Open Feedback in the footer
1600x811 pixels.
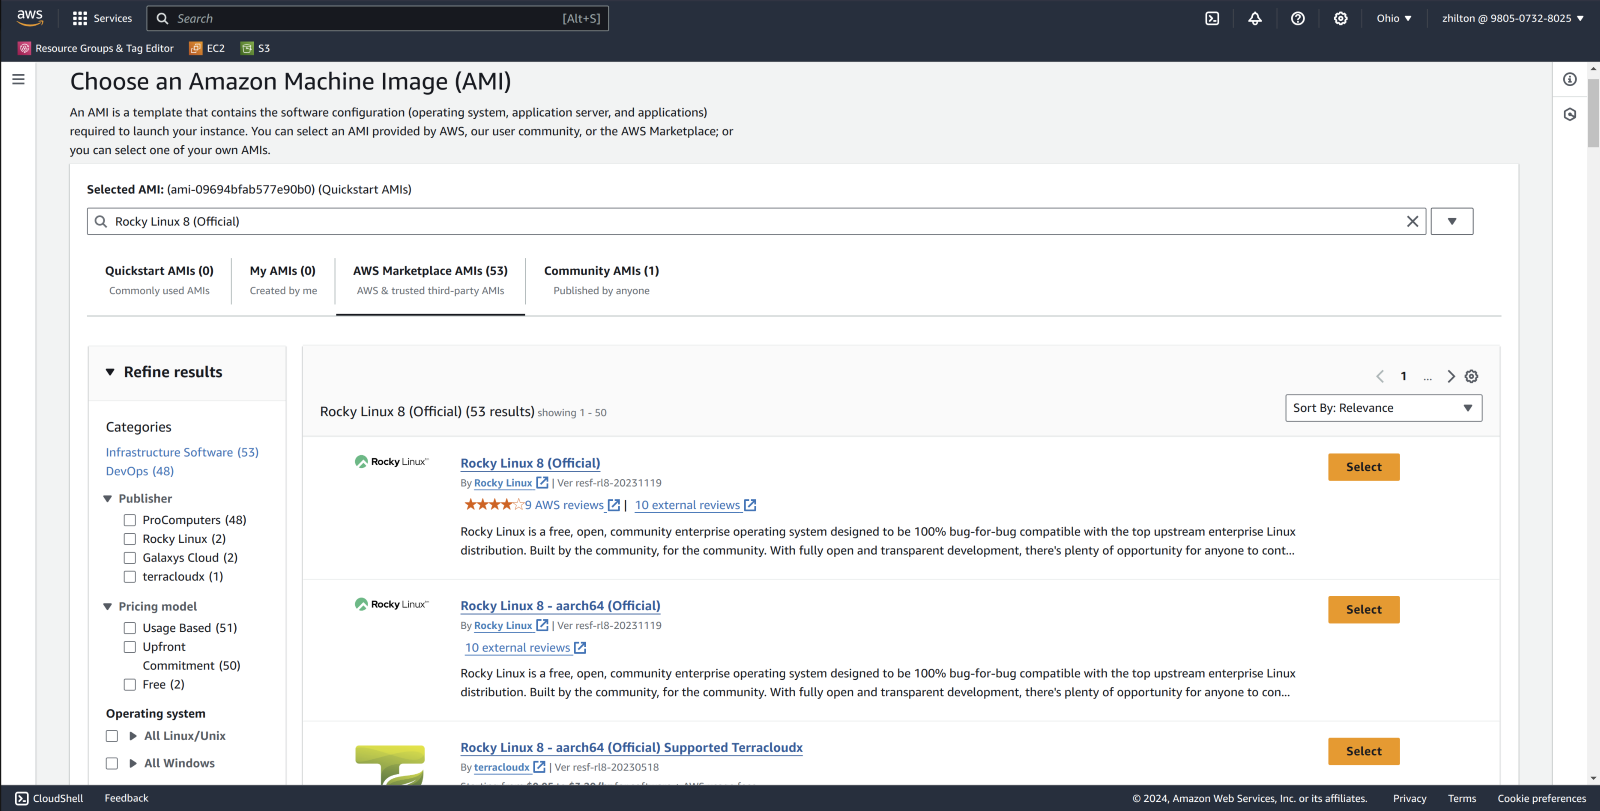pyautogui.click(x=126, y=798)
